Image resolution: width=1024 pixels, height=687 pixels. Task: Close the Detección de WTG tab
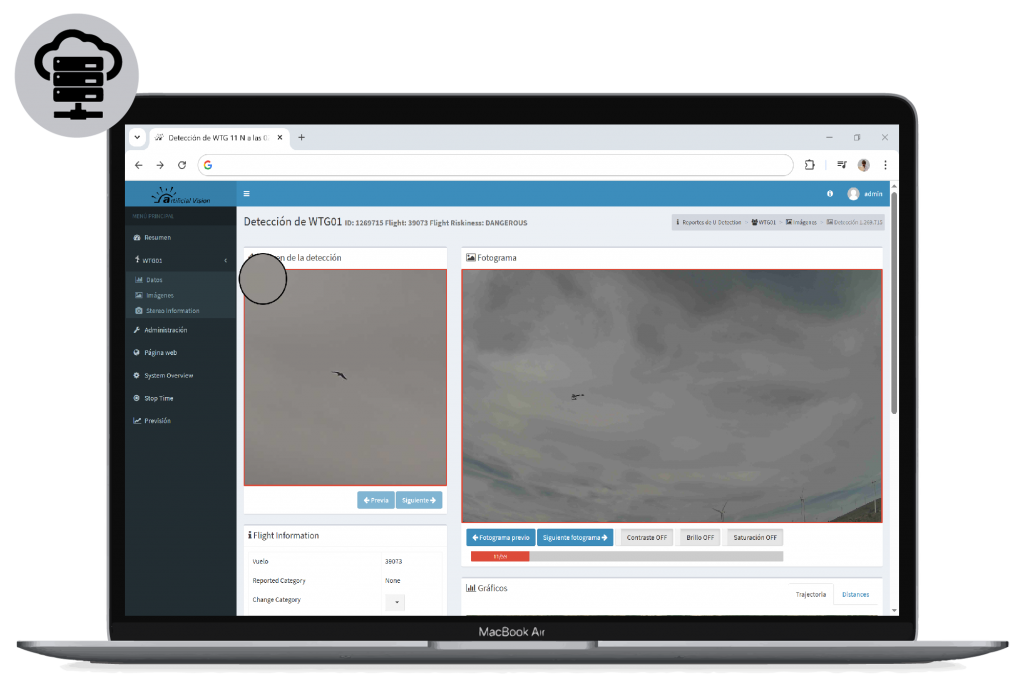(x=280, y=137)
